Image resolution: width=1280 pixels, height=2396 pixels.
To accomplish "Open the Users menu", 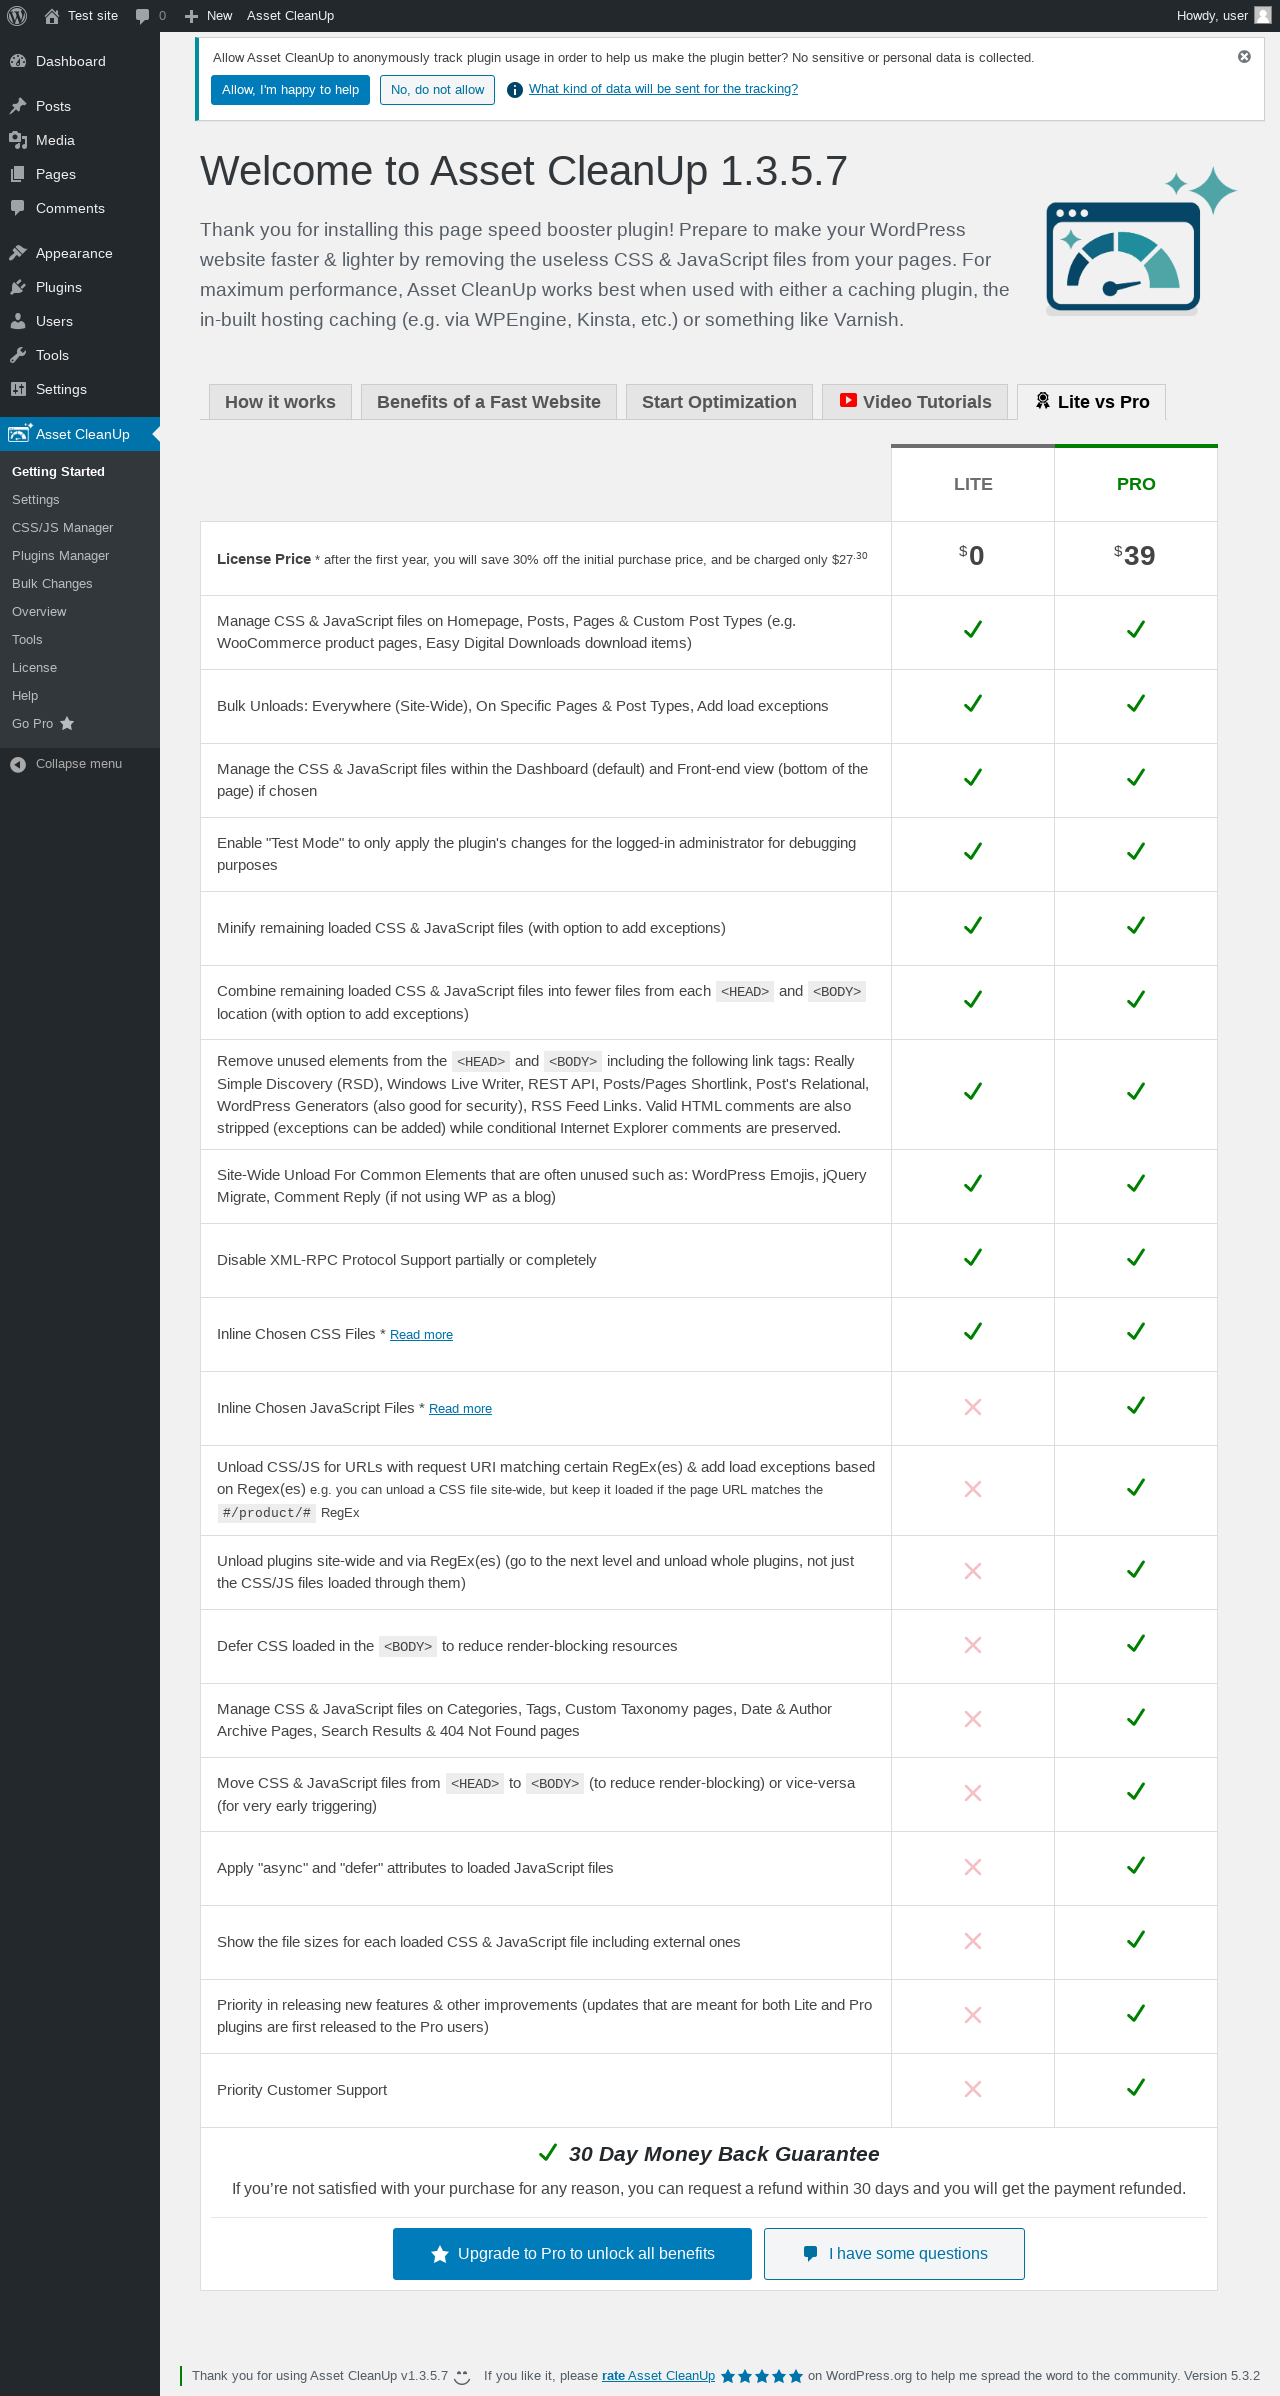I will (x=80, y=321).
